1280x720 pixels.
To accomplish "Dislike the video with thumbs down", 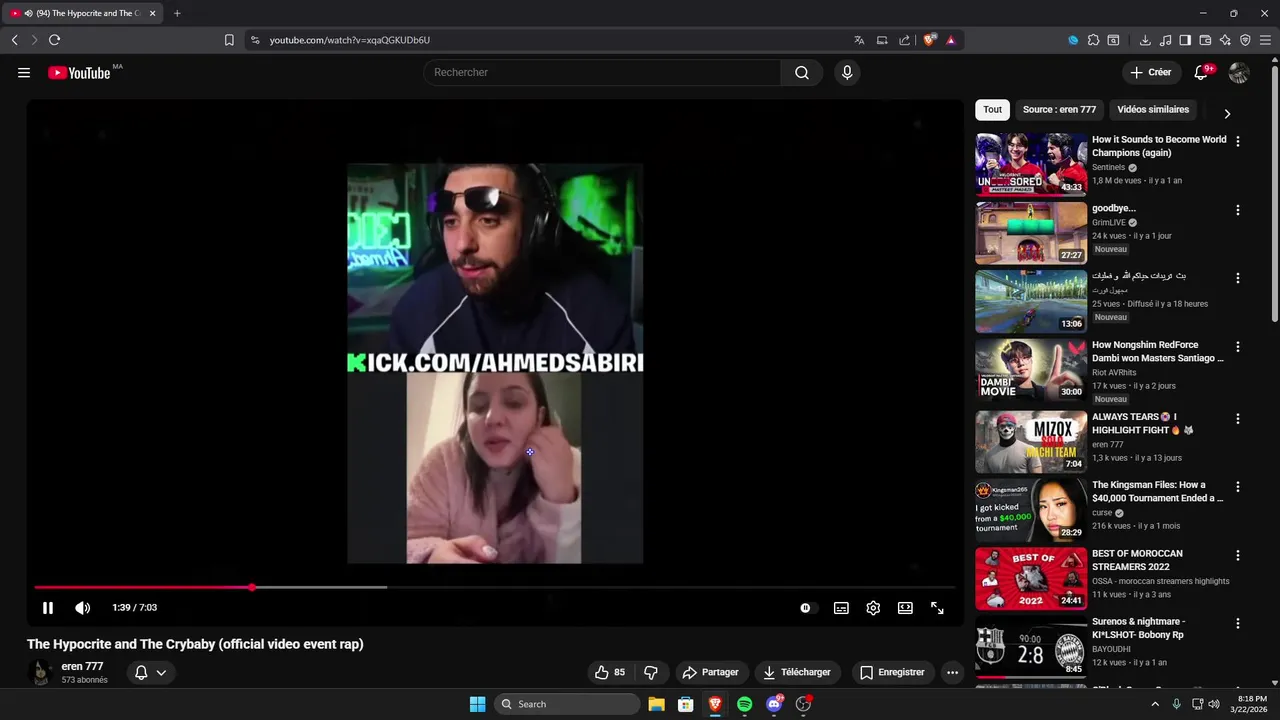I will [x=651, y=672].
